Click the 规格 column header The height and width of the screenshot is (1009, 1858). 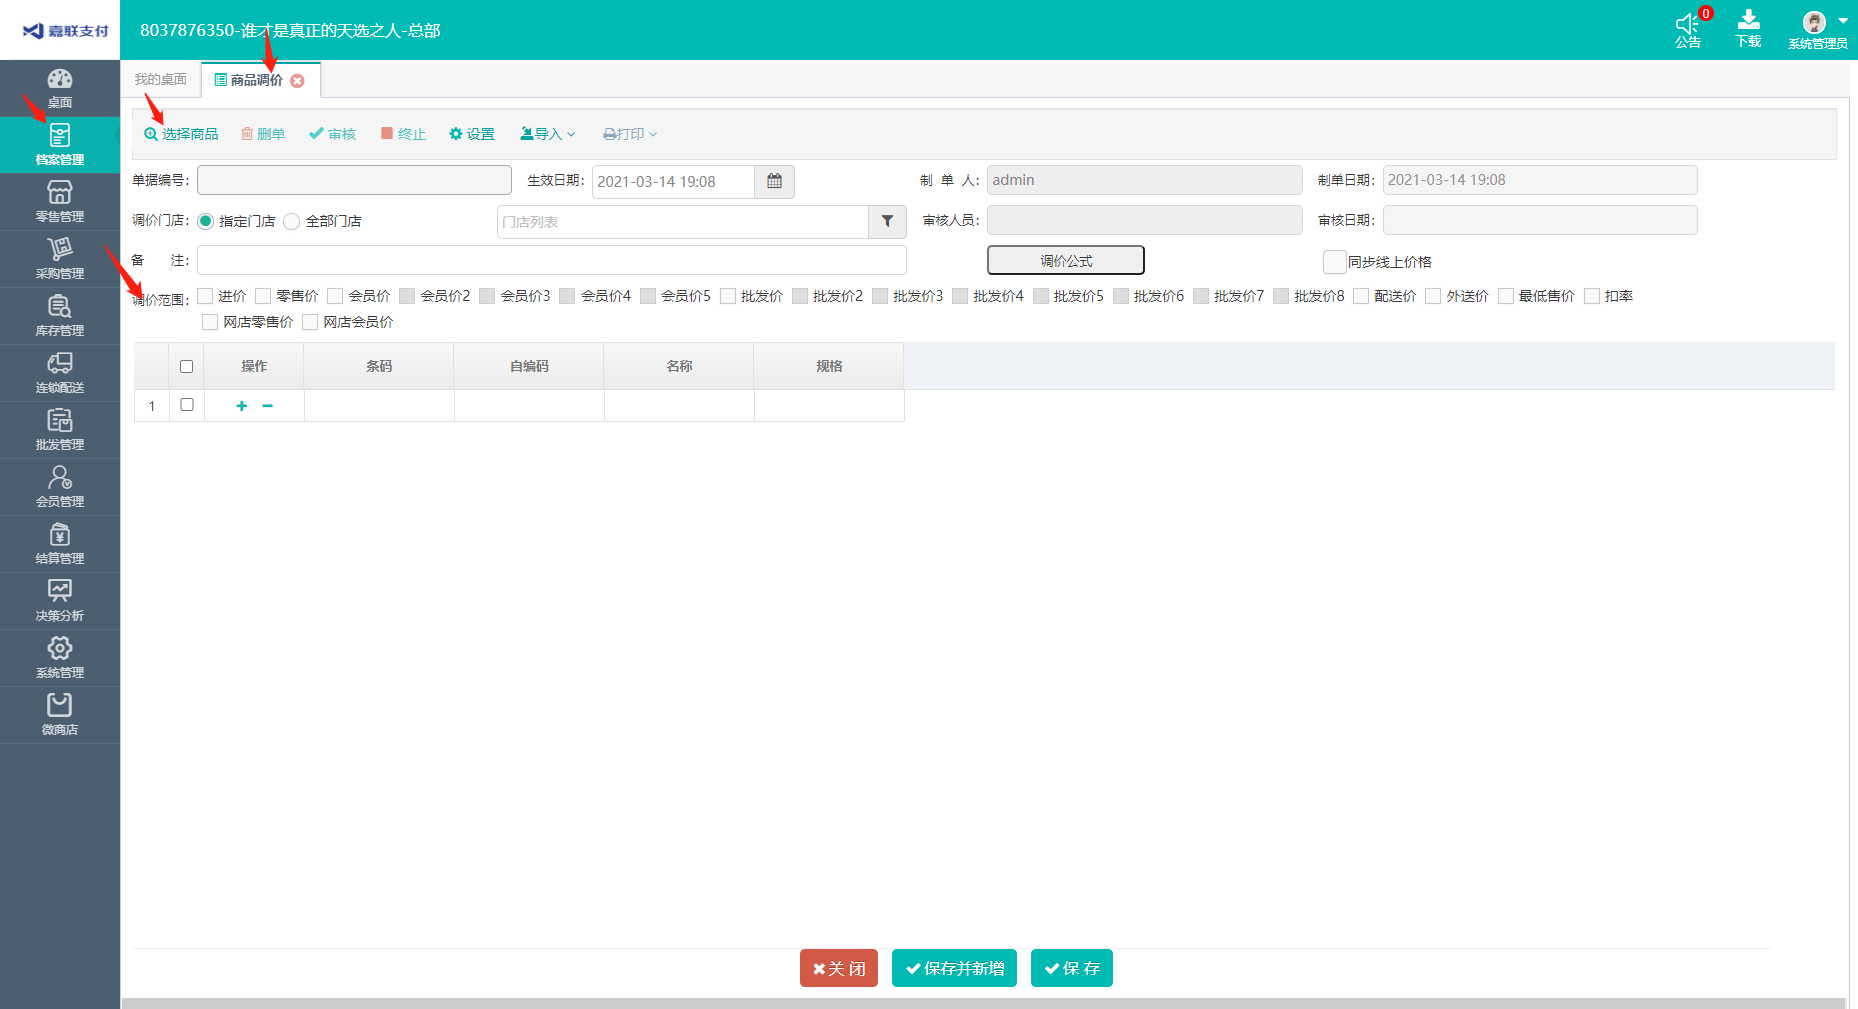[829, 366]
